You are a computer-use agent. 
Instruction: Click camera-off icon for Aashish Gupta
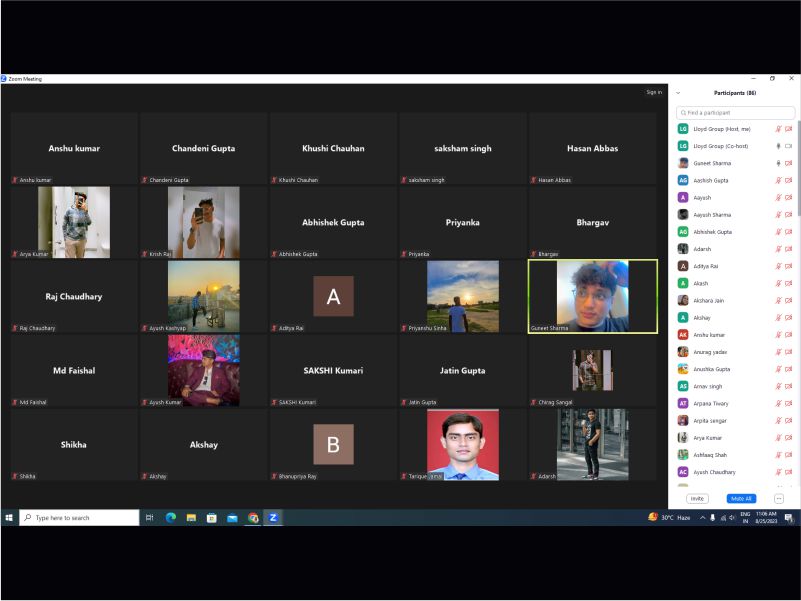coord(788,180)
